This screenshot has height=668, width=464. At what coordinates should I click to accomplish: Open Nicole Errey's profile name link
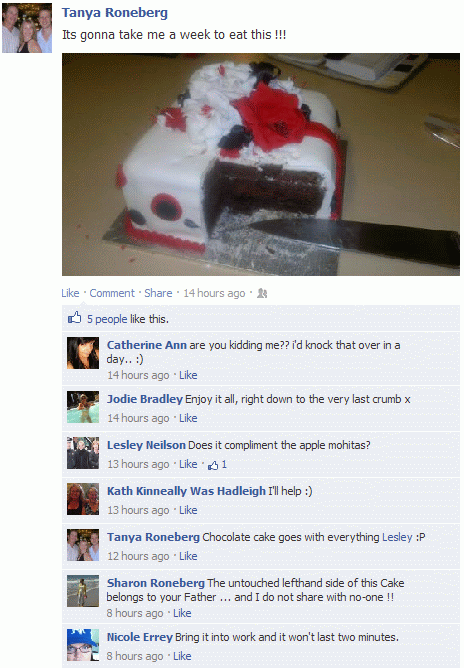(140, 637)
